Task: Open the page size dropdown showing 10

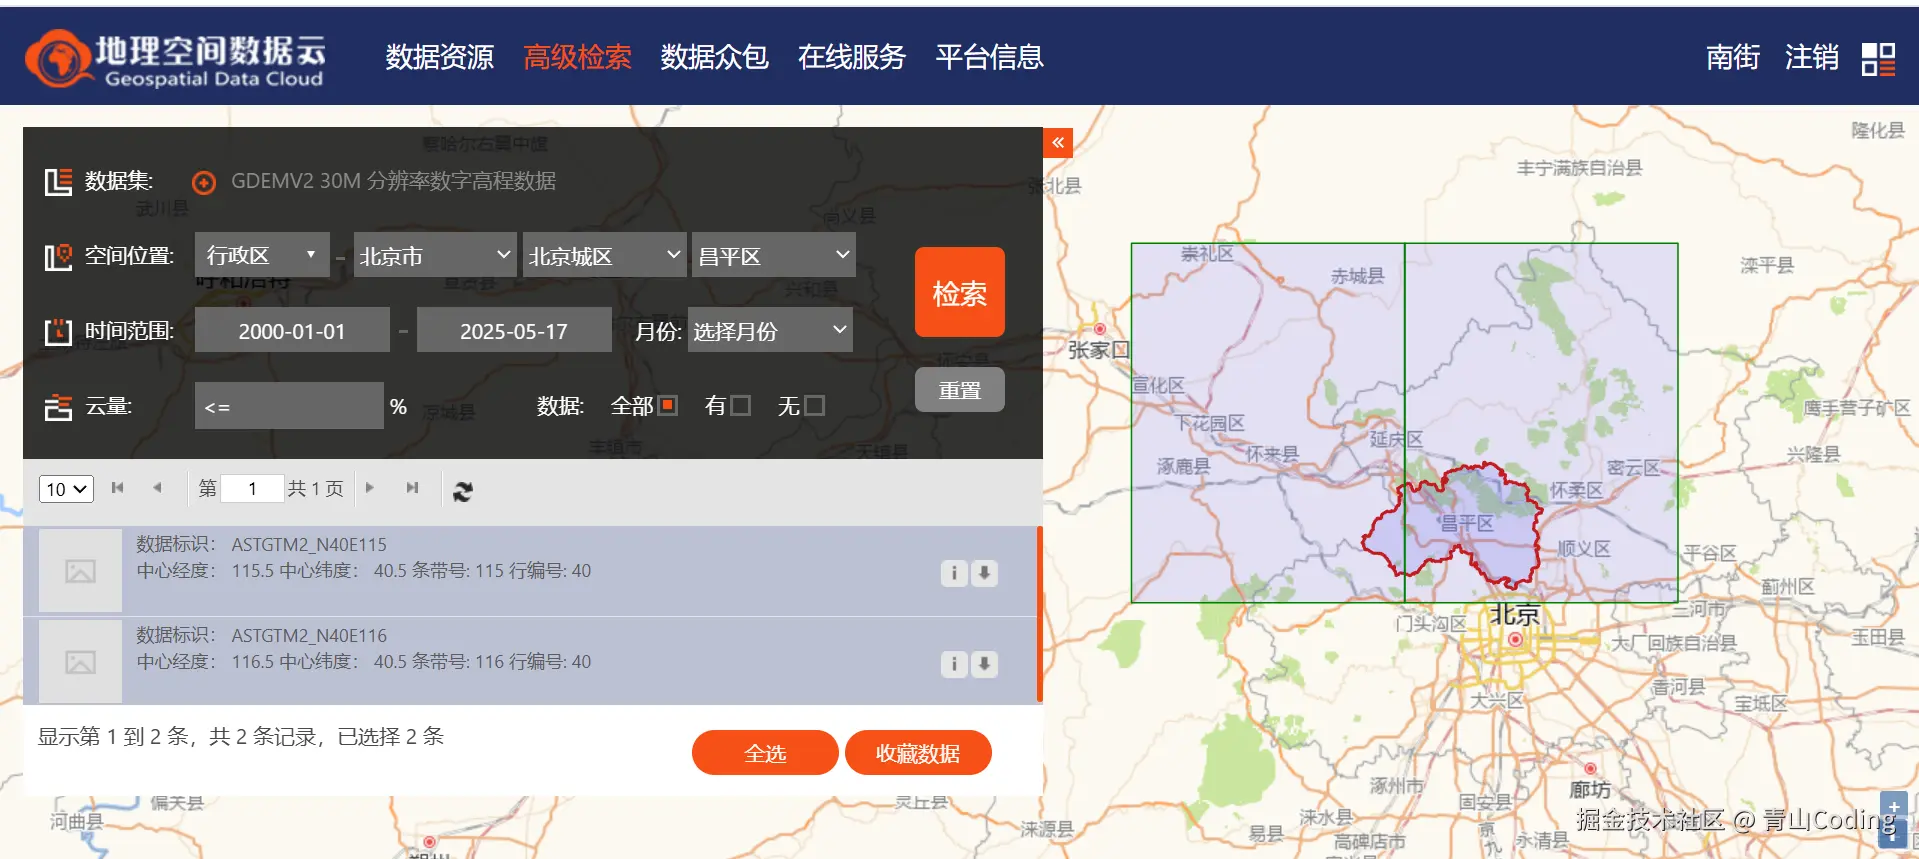Action: click(x=66, y=489)
